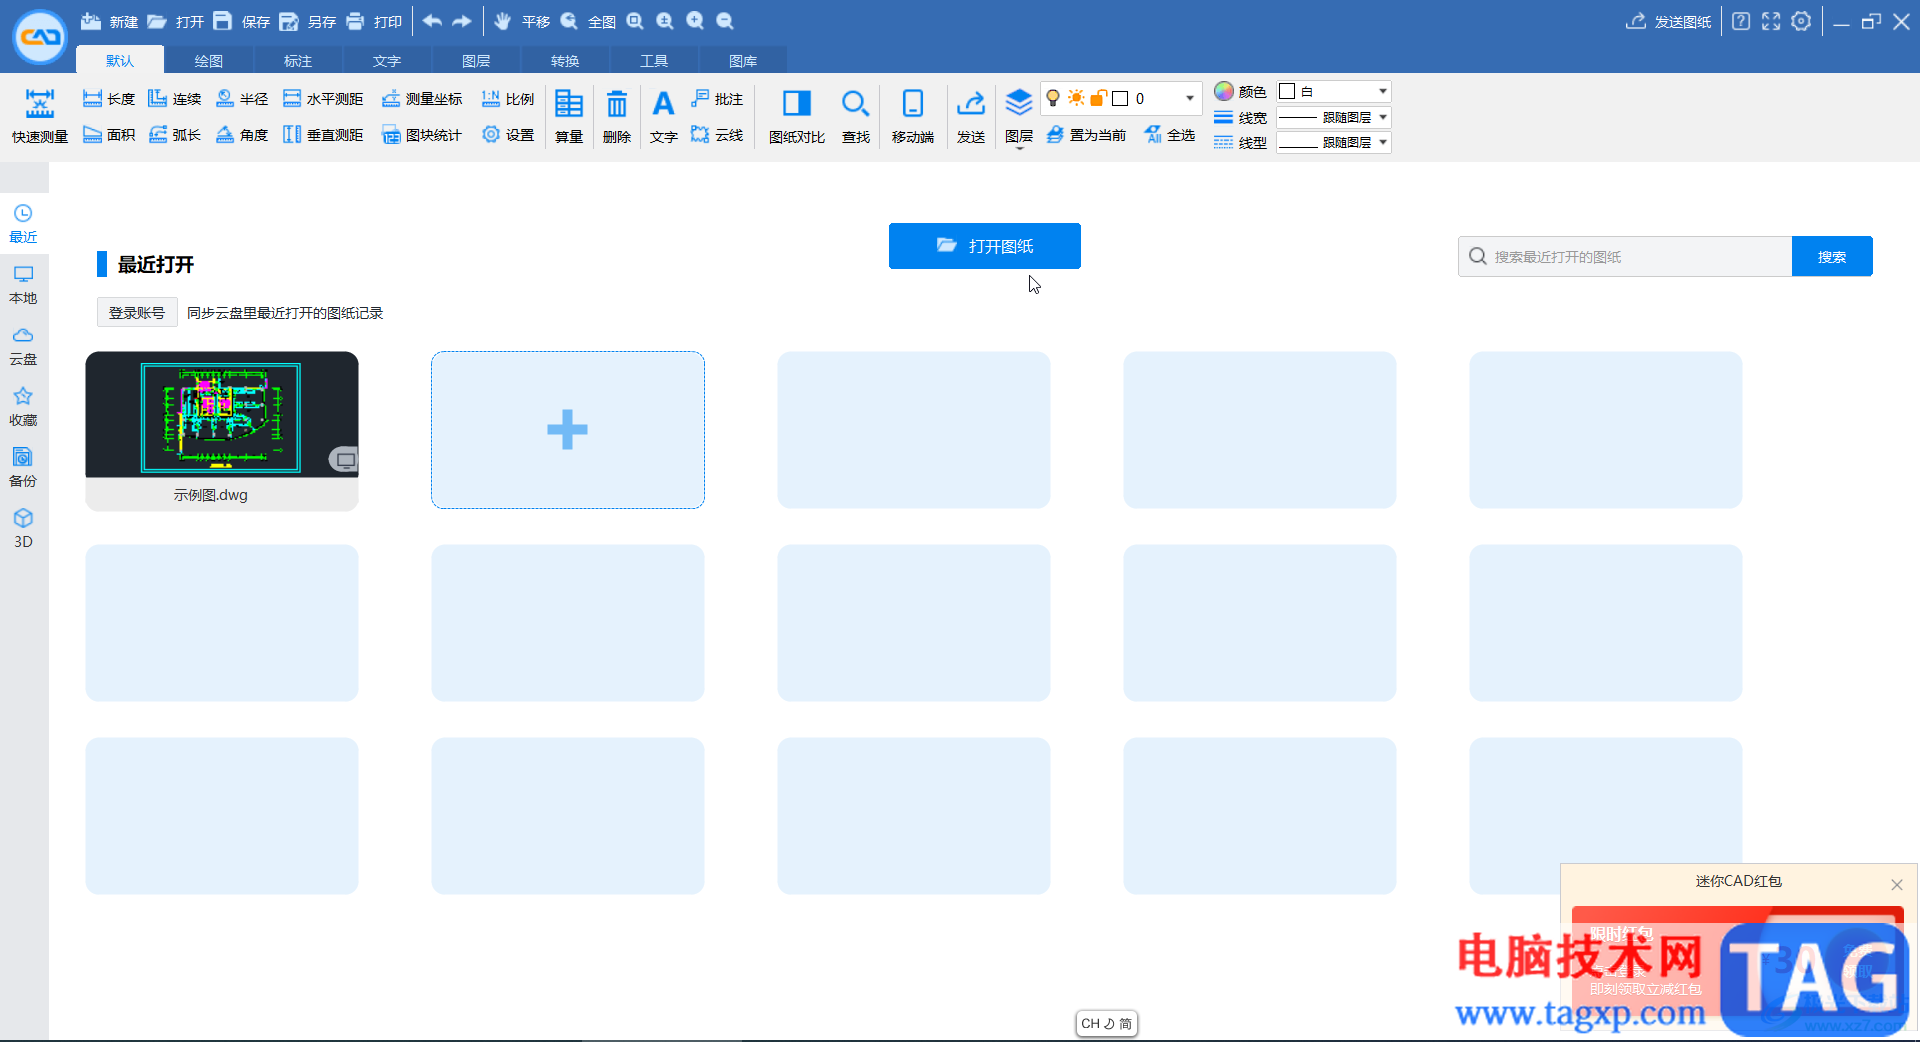Click the CH input method indicator
1920x1042 pixels.
point(1106,1024)
